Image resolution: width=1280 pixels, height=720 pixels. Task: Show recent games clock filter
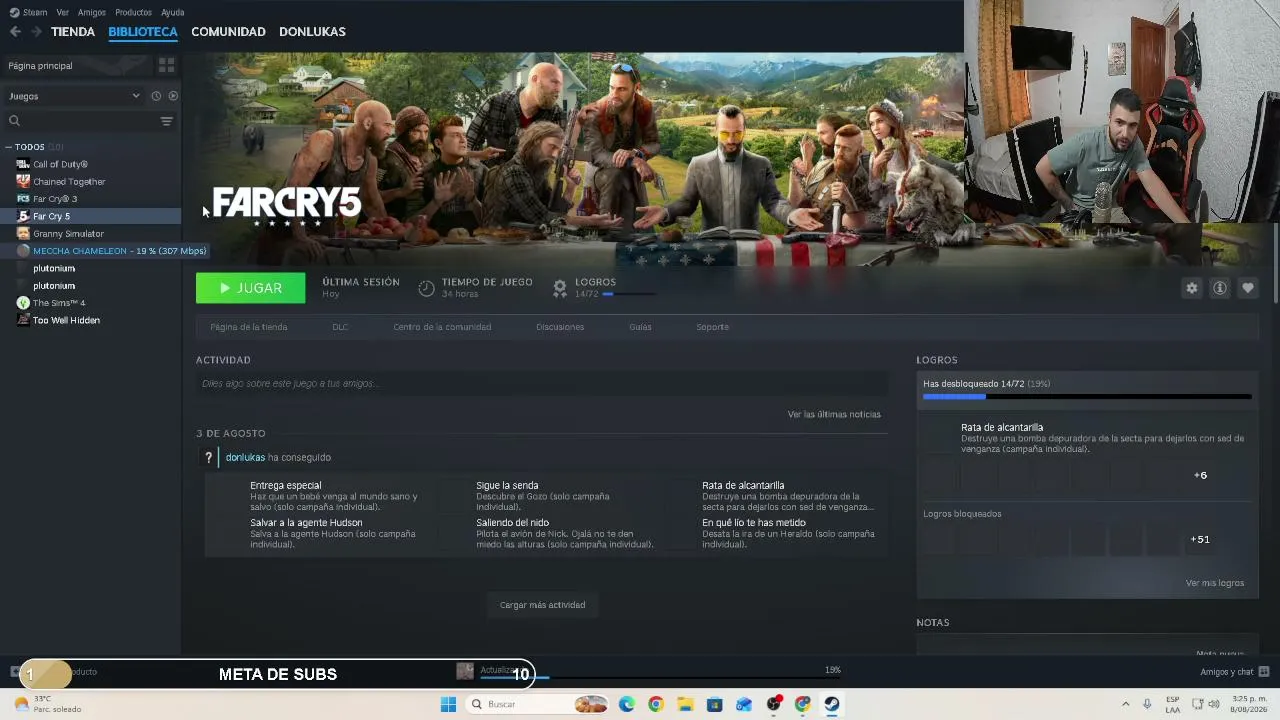coord(156,96)
